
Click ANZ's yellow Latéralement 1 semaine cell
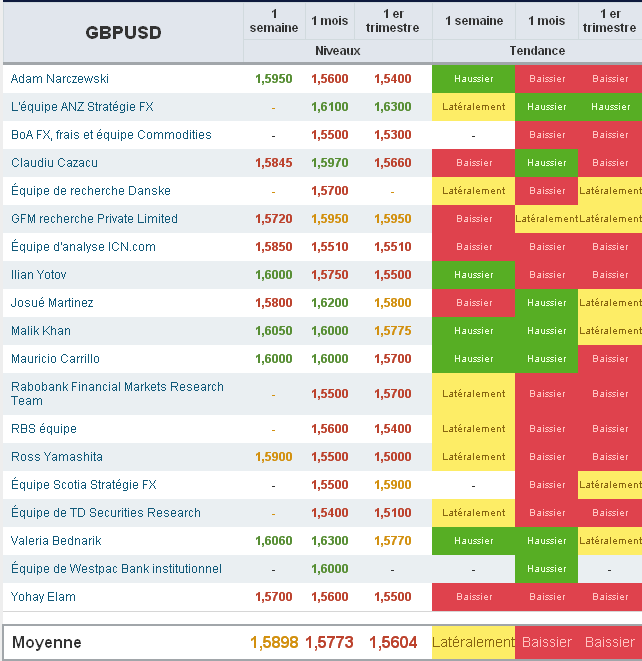(473, 107)
